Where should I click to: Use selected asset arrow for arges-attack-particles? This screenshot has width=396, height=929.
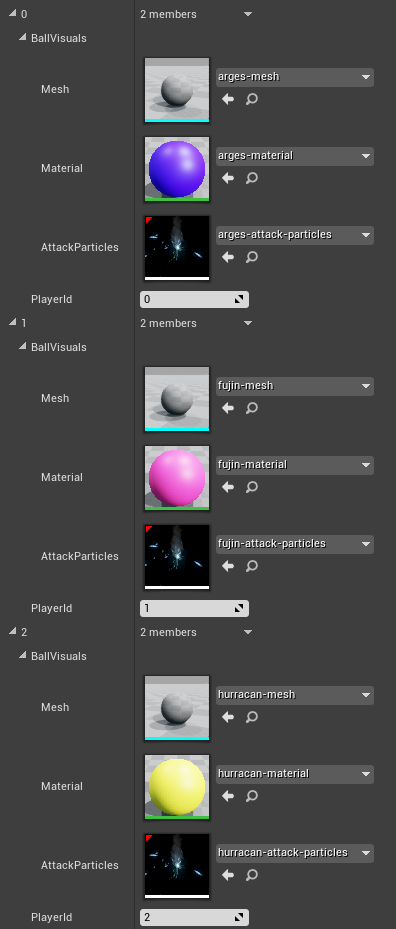tap(228, 257)
